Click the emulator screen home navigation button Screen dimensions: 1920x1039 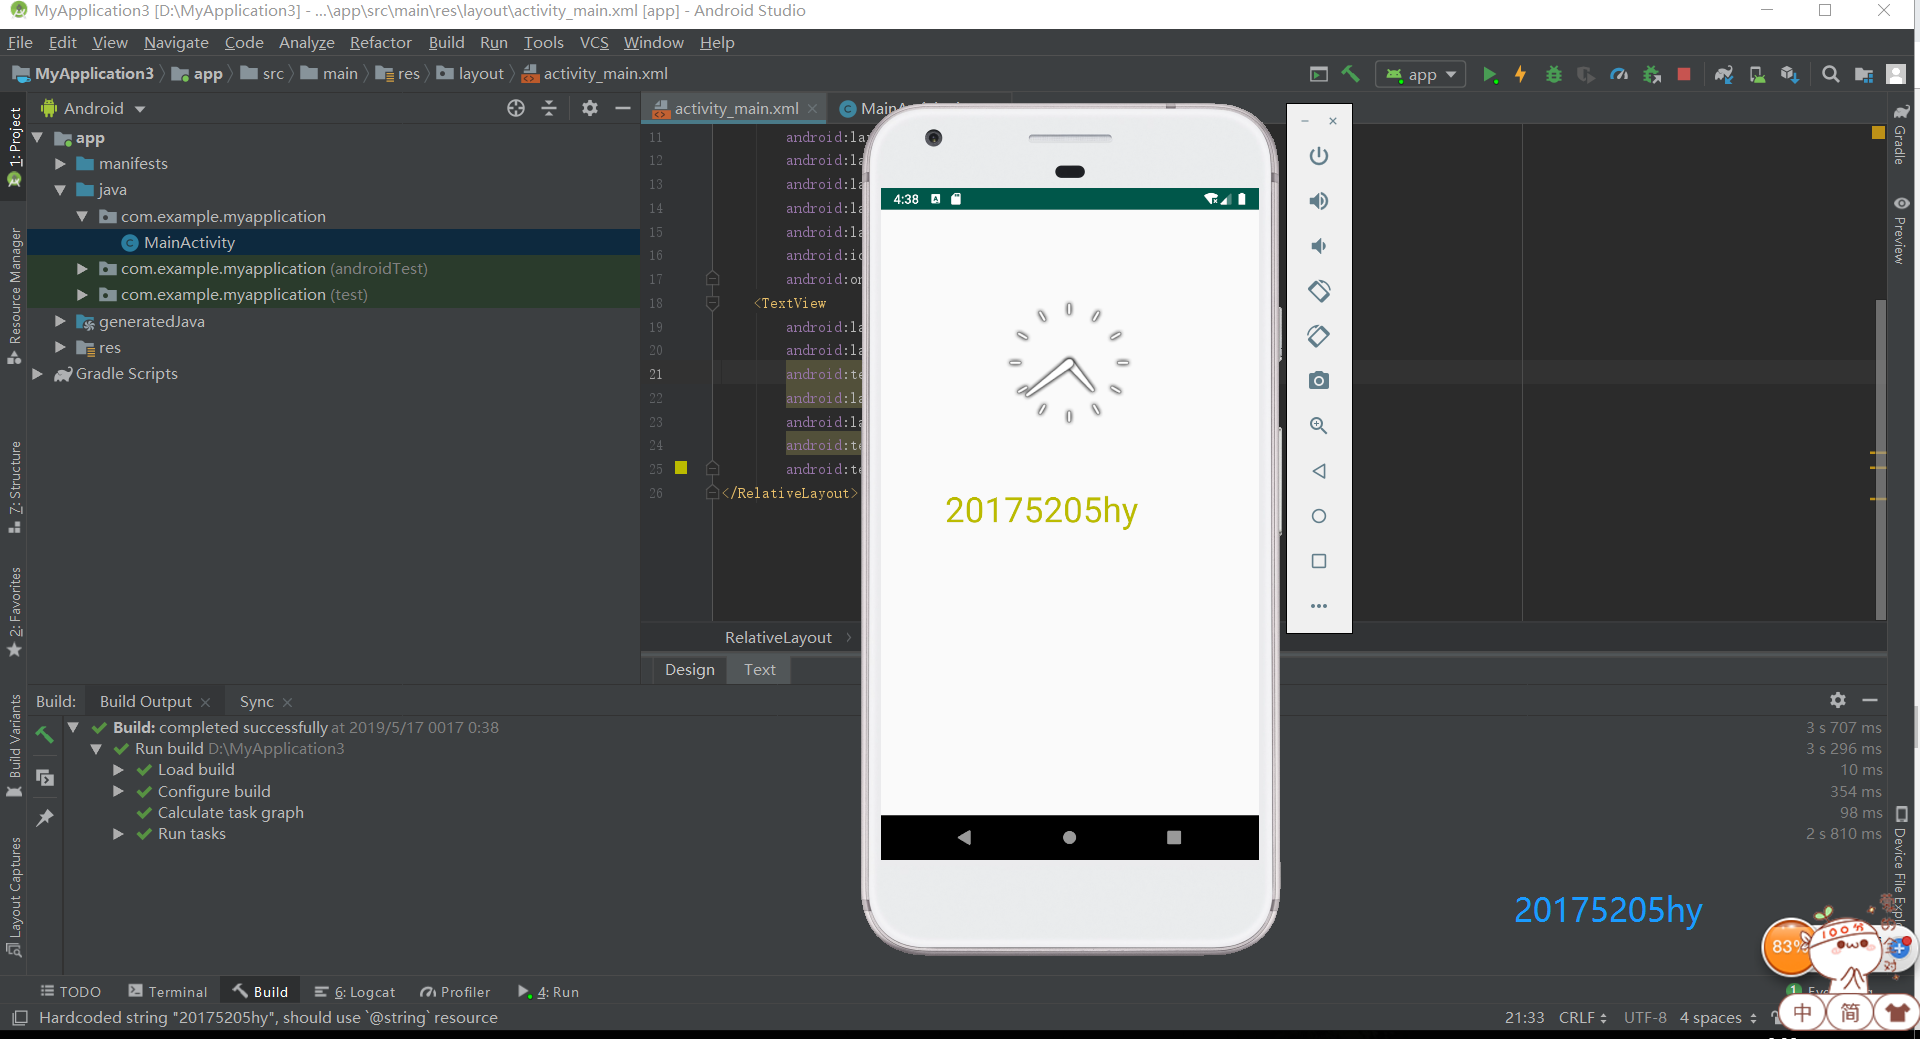(x=1069, y=837)
